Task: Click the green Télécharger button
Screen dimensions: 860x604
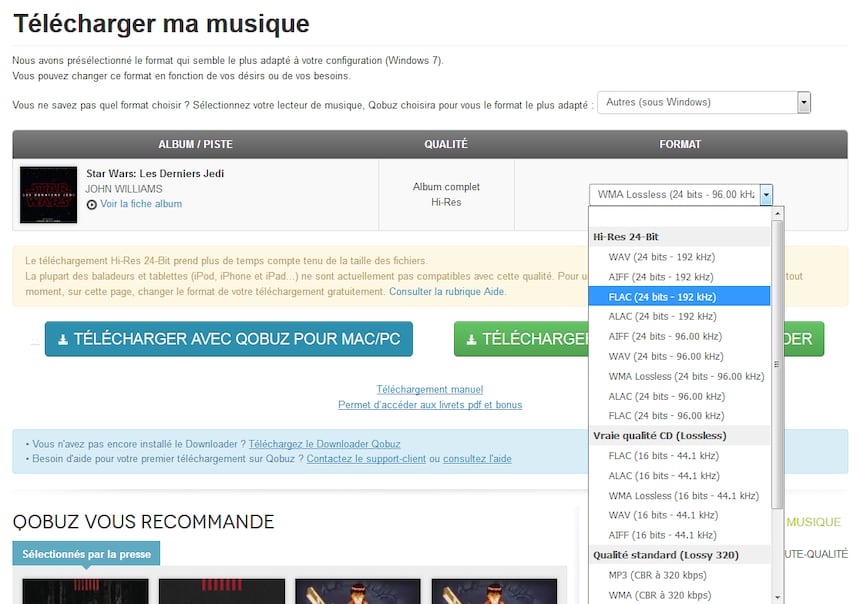Action: 521,339
